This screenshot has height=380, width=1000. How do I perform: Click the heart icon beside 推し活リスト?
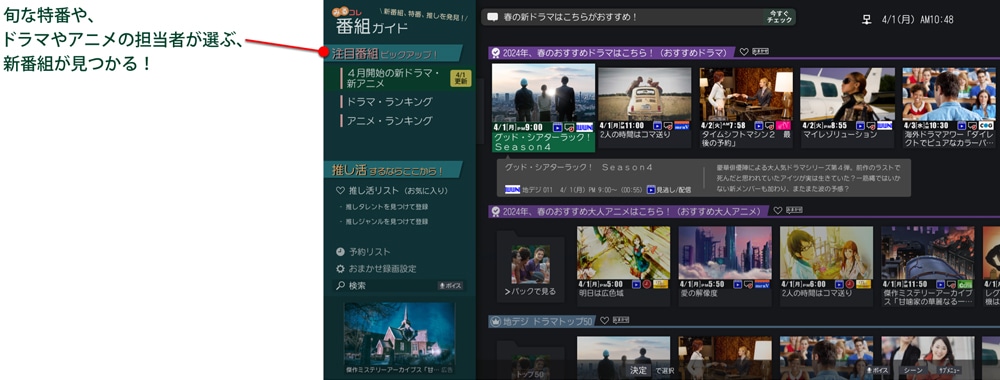point(341,191)
